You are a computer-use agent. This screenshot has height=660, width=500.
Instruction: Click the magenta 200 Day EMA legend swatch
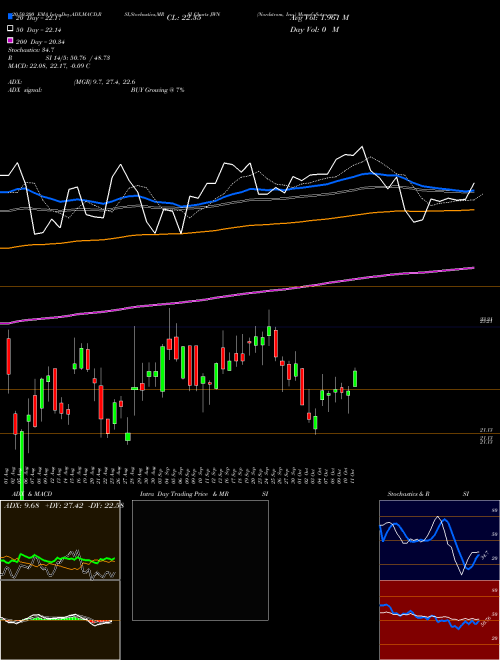(x=10, y=40)
